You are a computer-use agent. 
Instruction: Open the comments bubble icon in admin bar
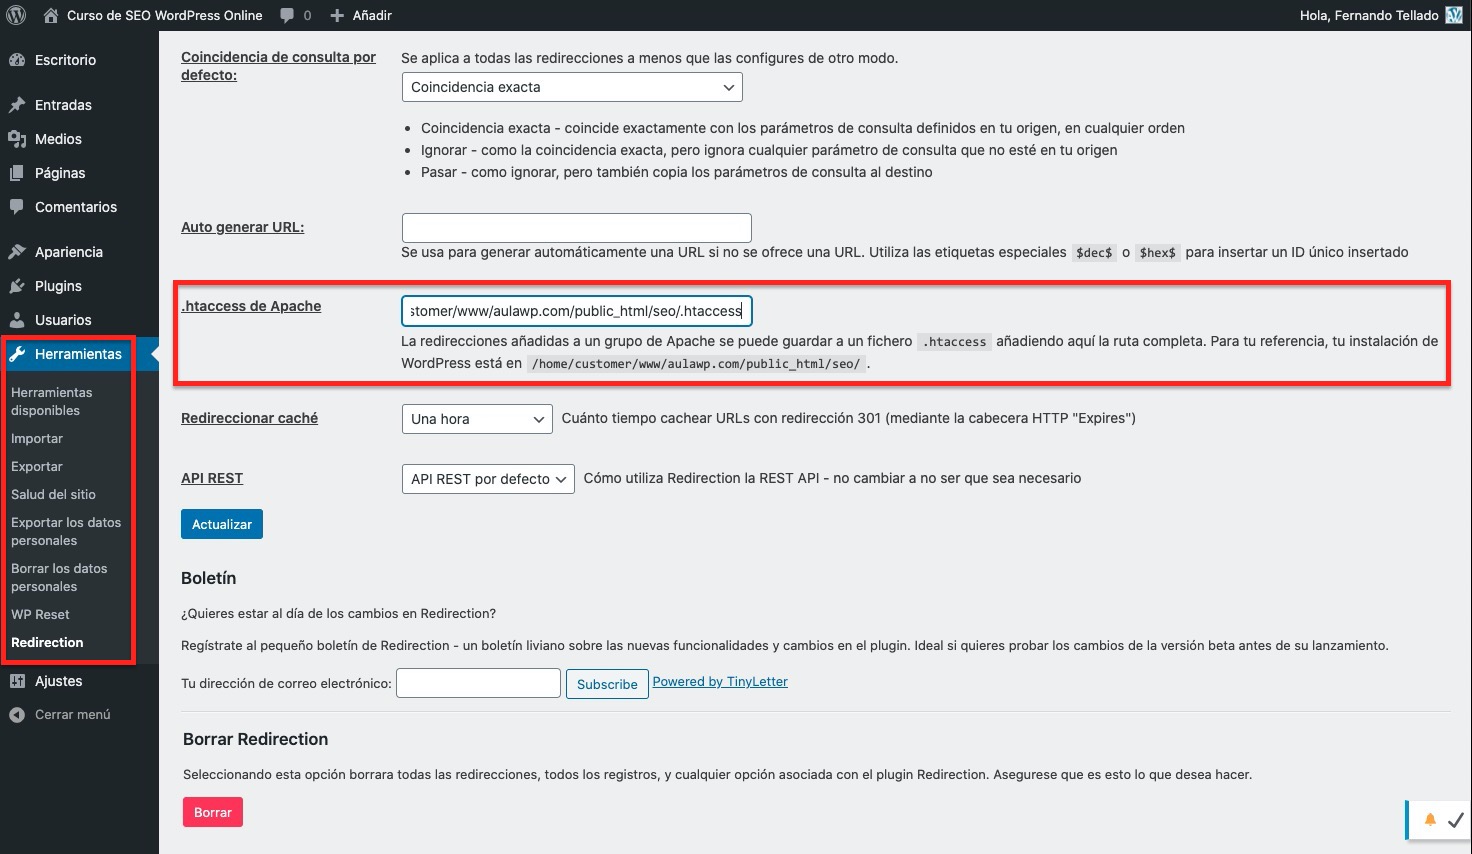pyautogui.click(x=288, y=15)
